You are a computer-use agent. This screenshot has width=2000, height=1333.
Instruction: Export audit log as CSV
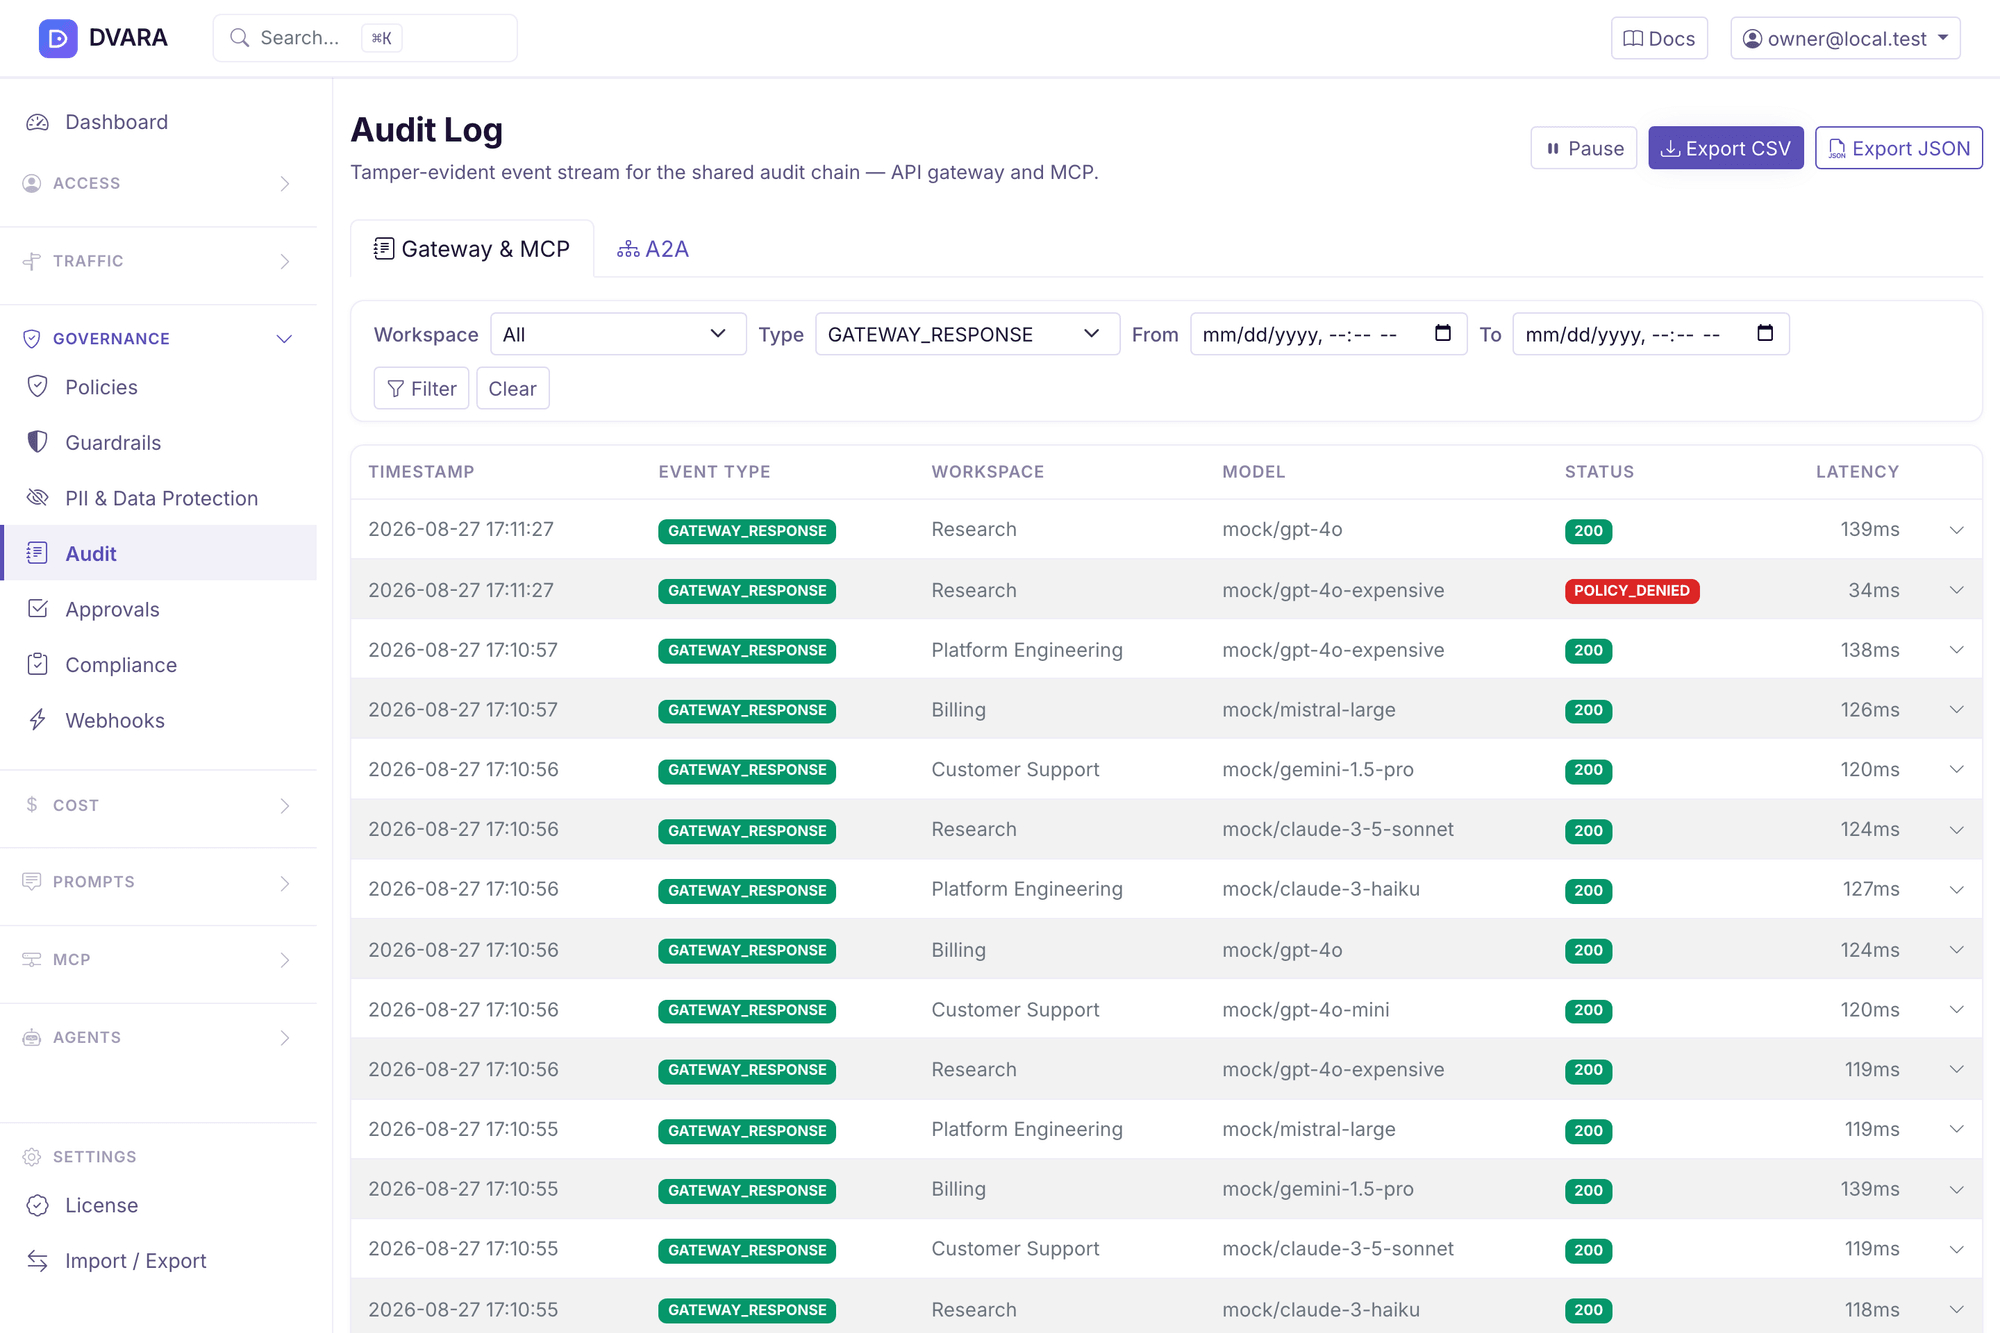pyautogui.click(x=1726, y=148)
